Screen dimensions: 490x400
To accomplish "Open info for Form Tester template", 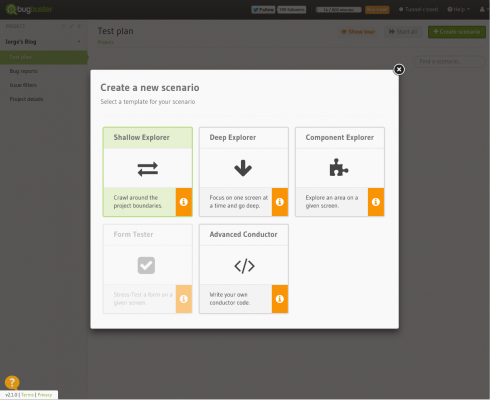I will coord(184,299).
